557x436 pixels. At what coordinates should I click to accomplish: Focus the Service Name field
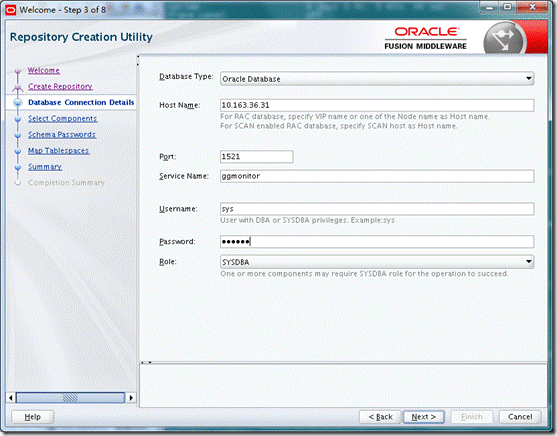pos(377,176)
